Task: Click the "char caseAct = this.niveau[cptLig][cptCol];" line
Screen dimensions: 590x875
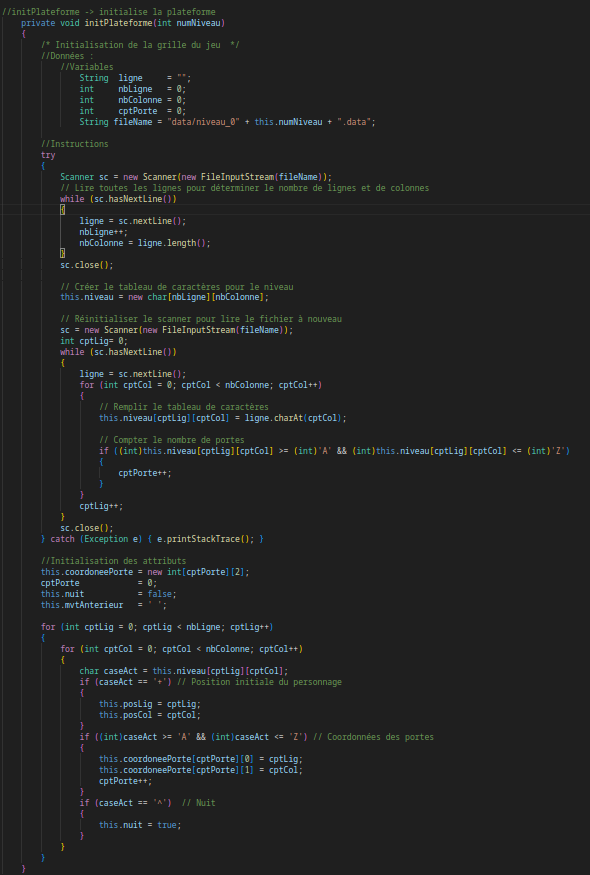Action: (184, 670)
